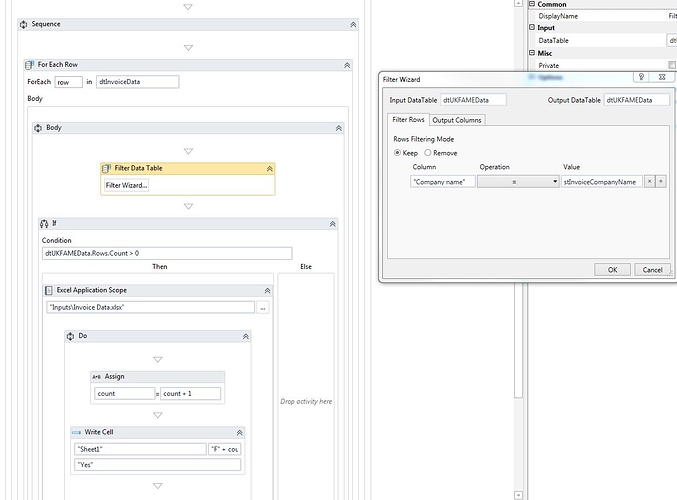Toggle the Private checkbox in Misc

point(672,65)
